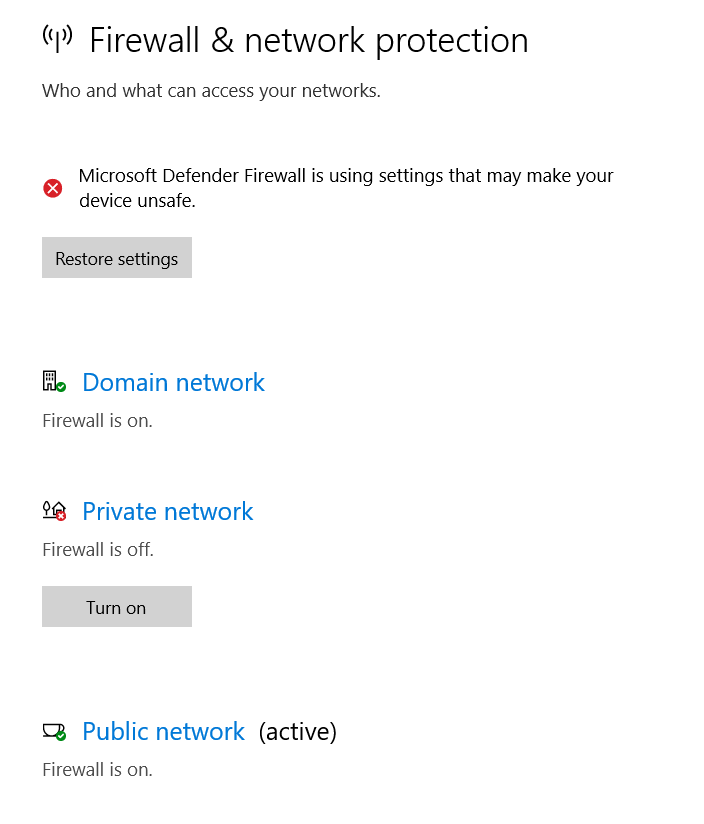This screenshot has width=704, height=824.
Task: Open the Public network settings link
Action: [163, 731]
